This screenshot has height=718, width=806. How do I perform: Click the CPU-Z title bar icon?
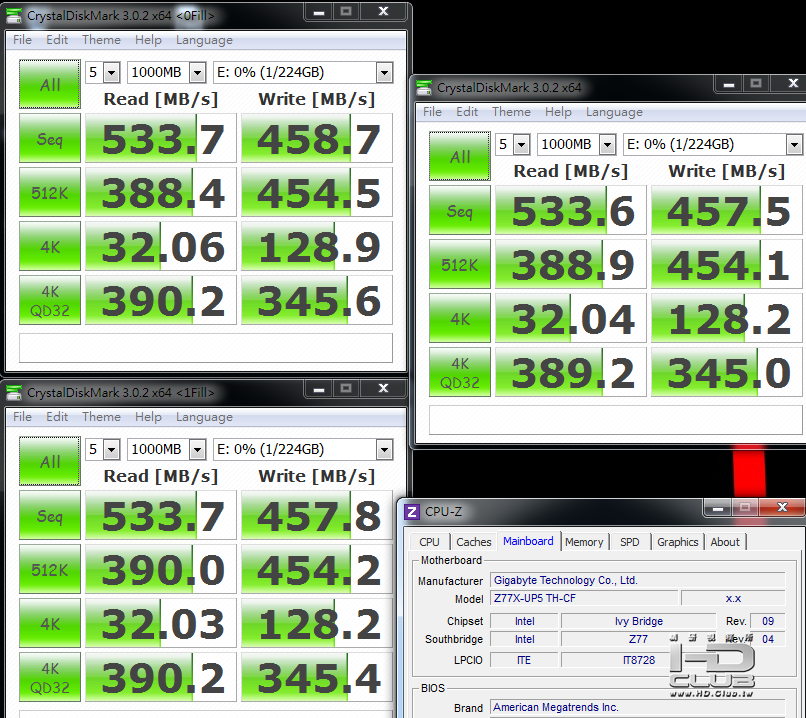[412, 512]
